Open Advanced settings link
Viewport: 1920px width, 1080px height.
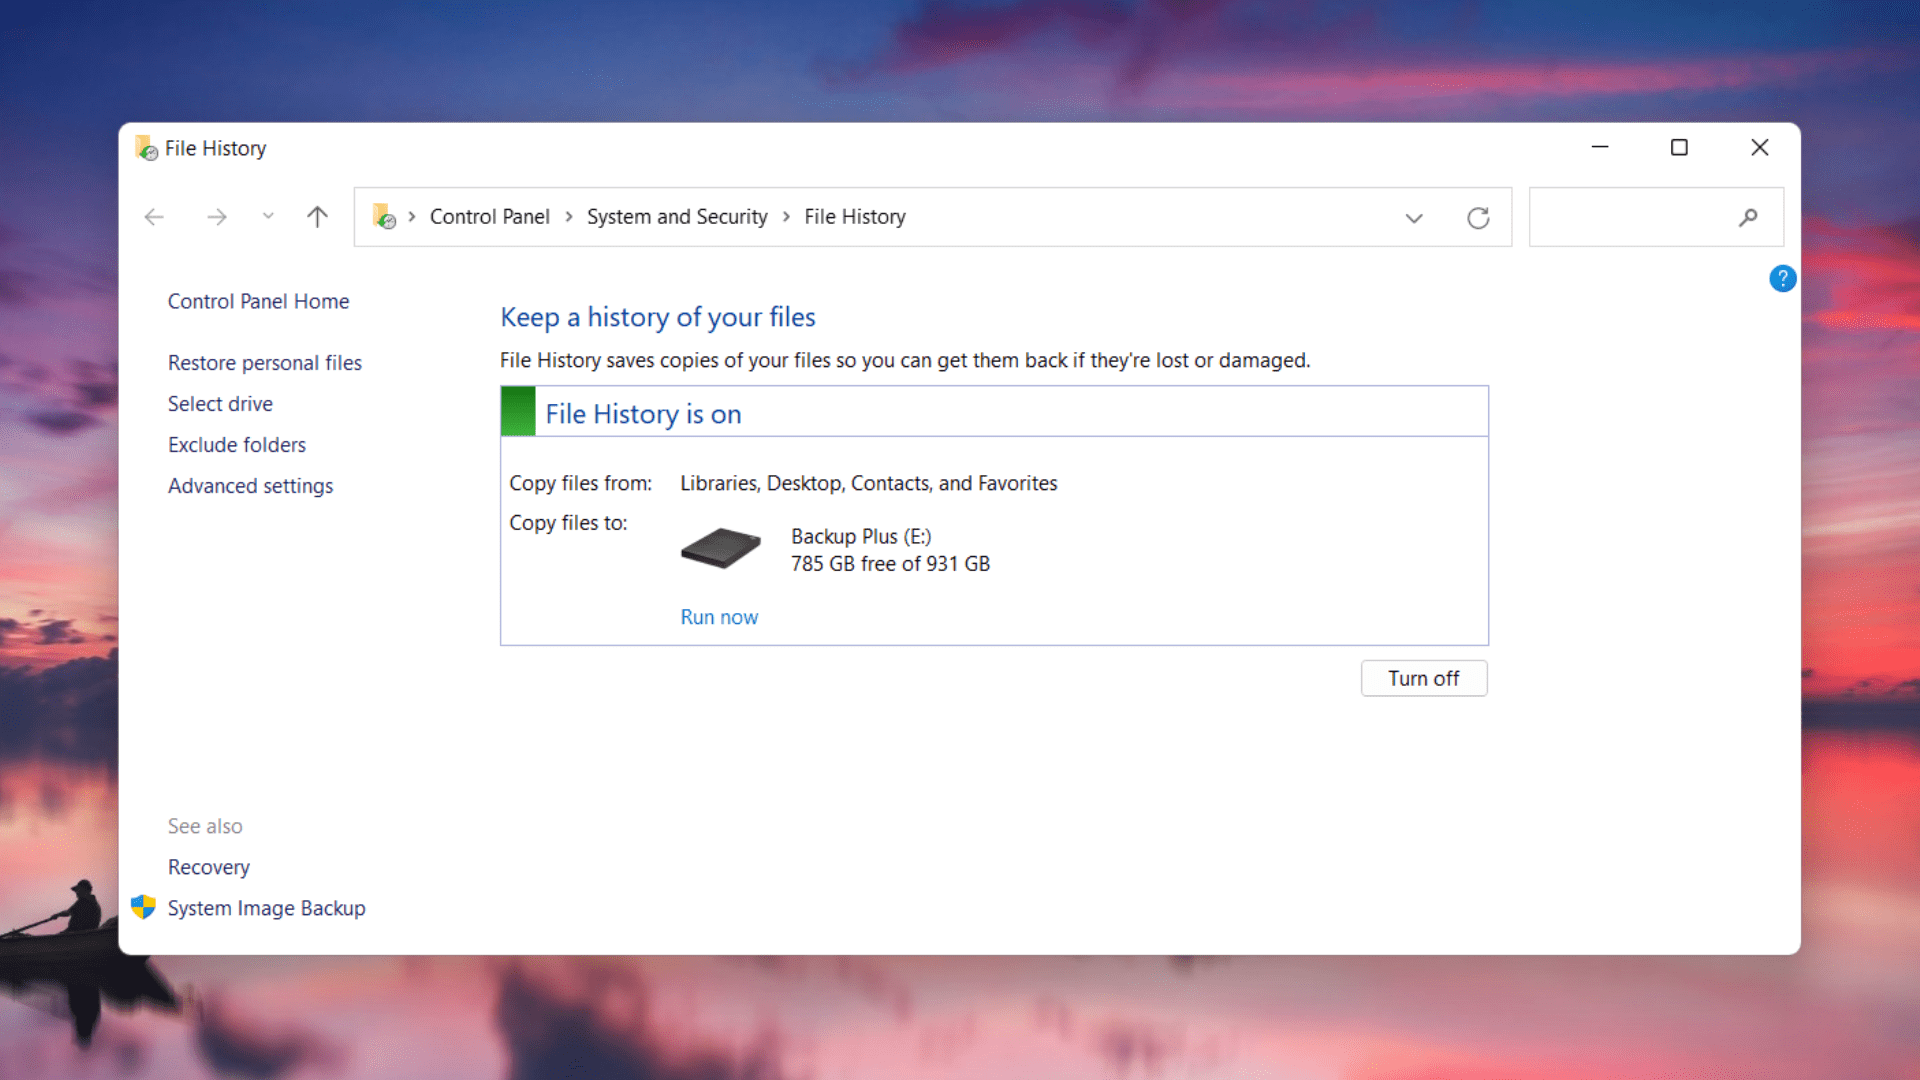(250, 486)
